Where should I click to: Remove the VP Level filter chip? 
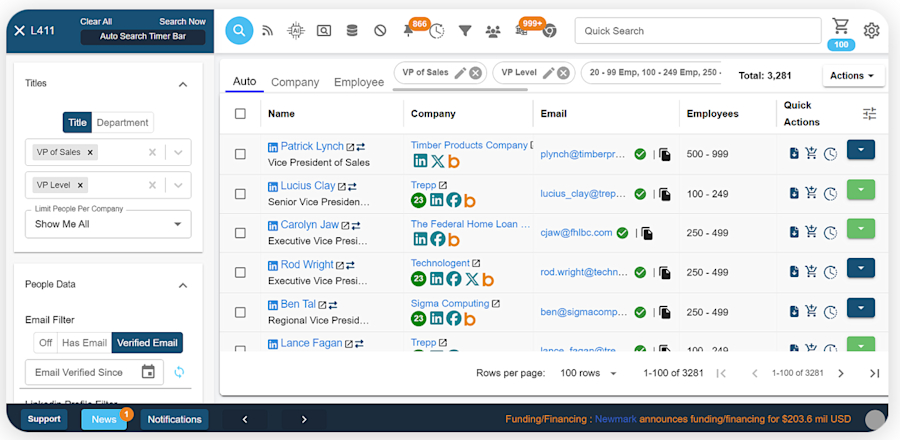click(x=564, y=73)
